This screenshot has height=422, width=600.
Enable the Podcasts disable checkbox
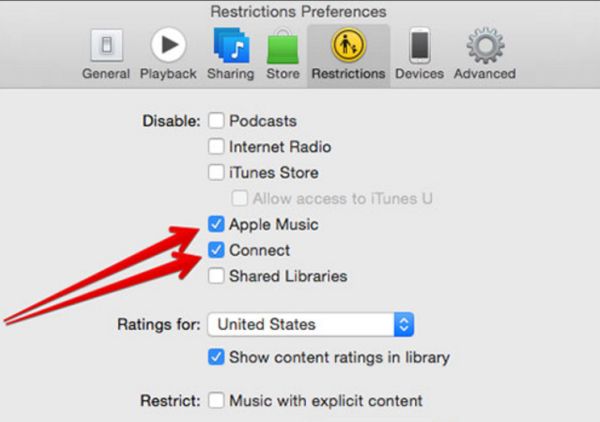(216, 121)
